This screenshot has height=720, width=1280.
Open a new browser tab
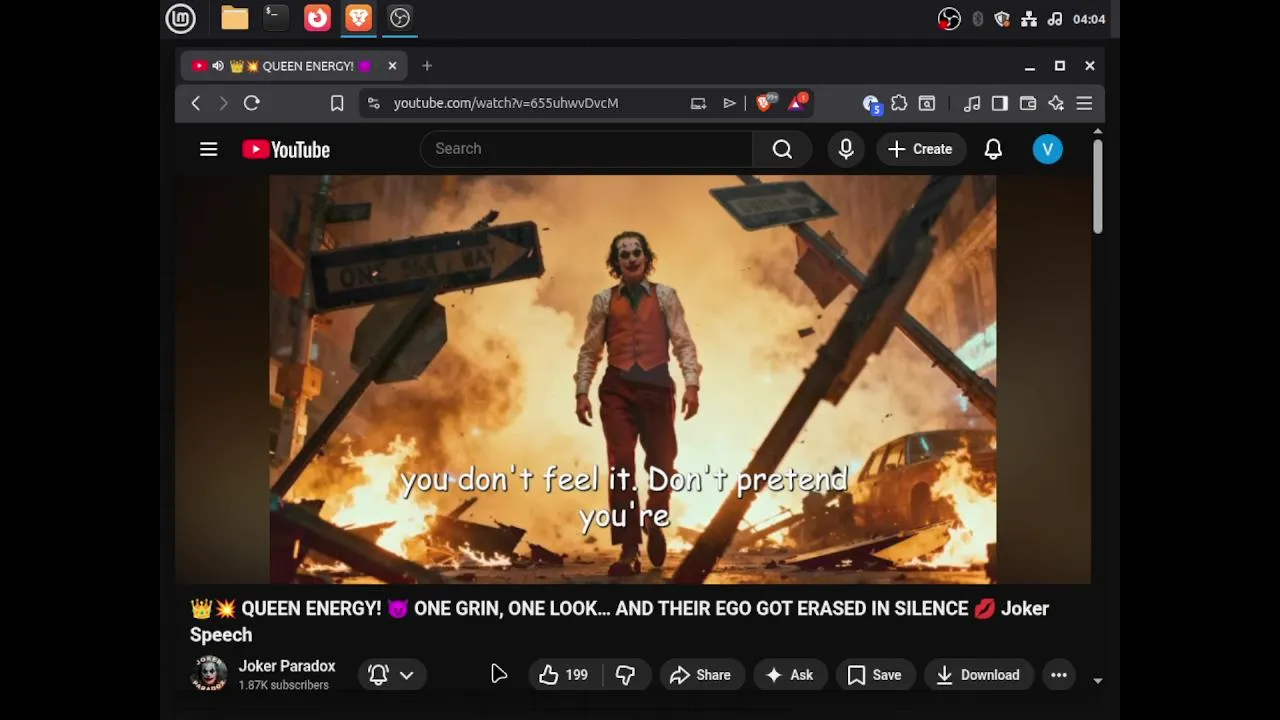pos(427,66)
